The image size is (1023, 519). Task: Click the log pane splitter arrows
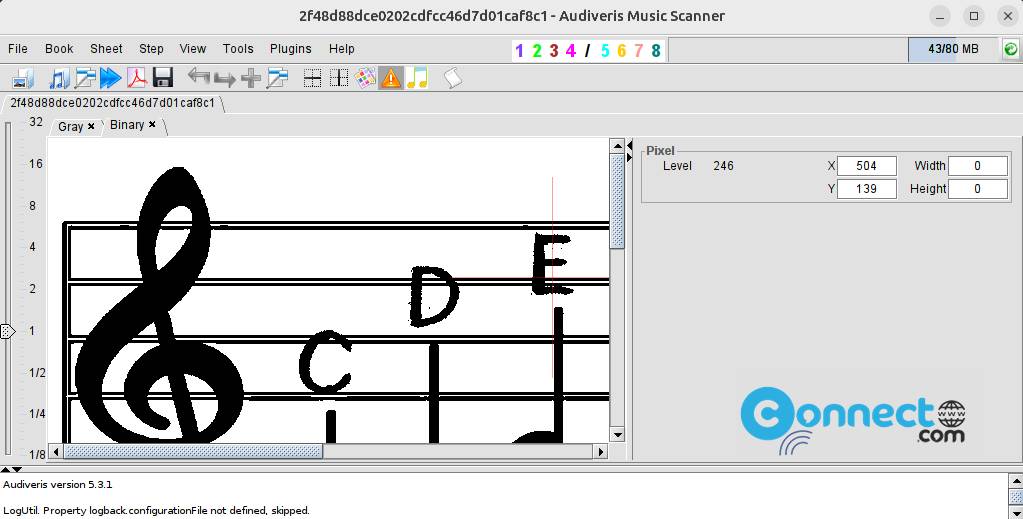point(12,469)
